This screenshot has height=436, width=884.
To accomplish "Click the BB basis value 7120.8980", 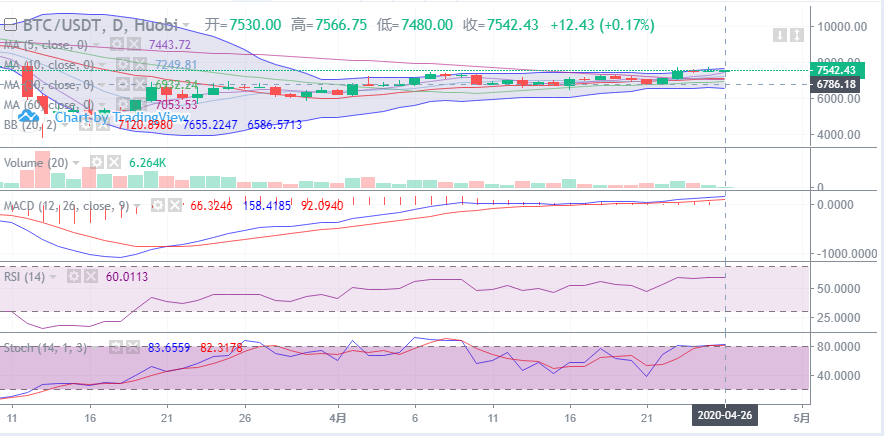I will point(145,124).
